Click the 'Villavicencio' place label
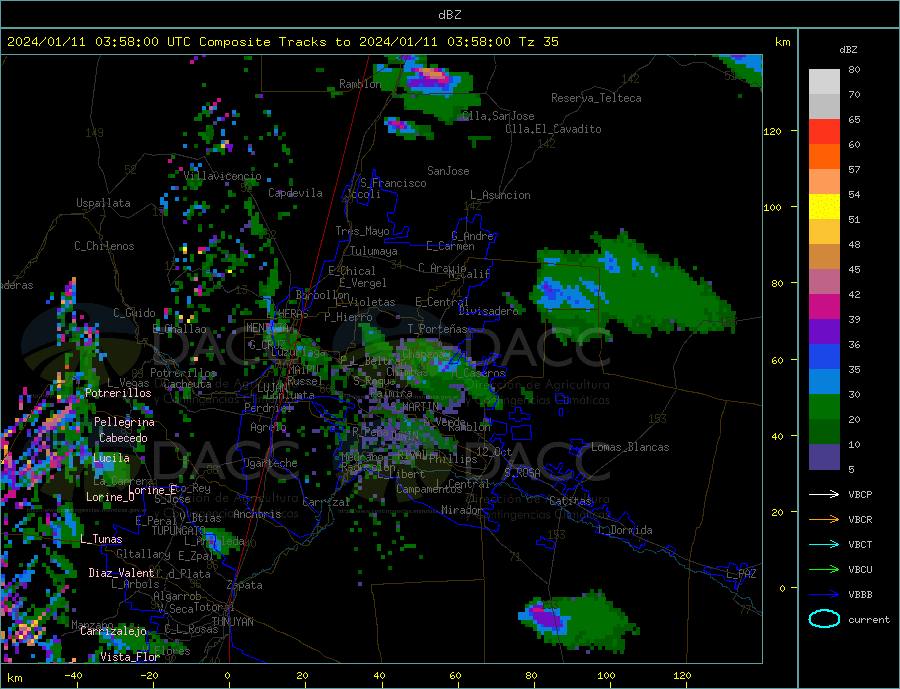 click(x=222, y=176)
